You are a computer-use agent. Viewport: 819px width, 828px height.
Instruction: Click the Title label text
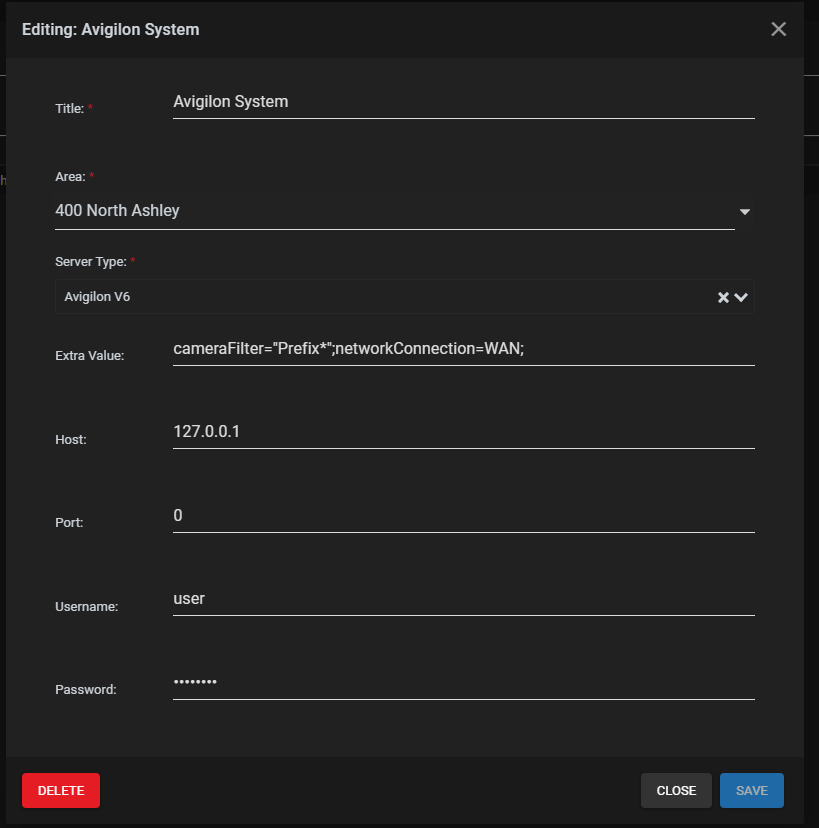(70, 108)
